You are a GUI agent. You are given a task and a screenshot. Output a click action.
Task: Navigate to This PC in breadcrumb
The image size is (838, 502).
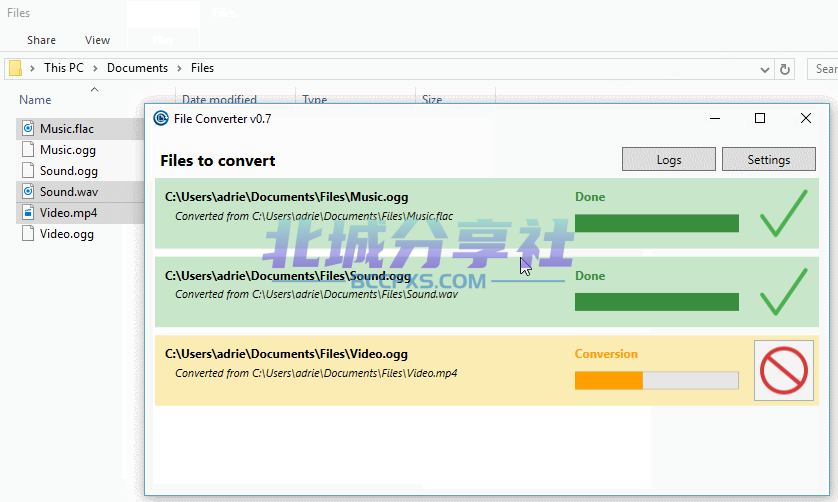coord(64,68)
